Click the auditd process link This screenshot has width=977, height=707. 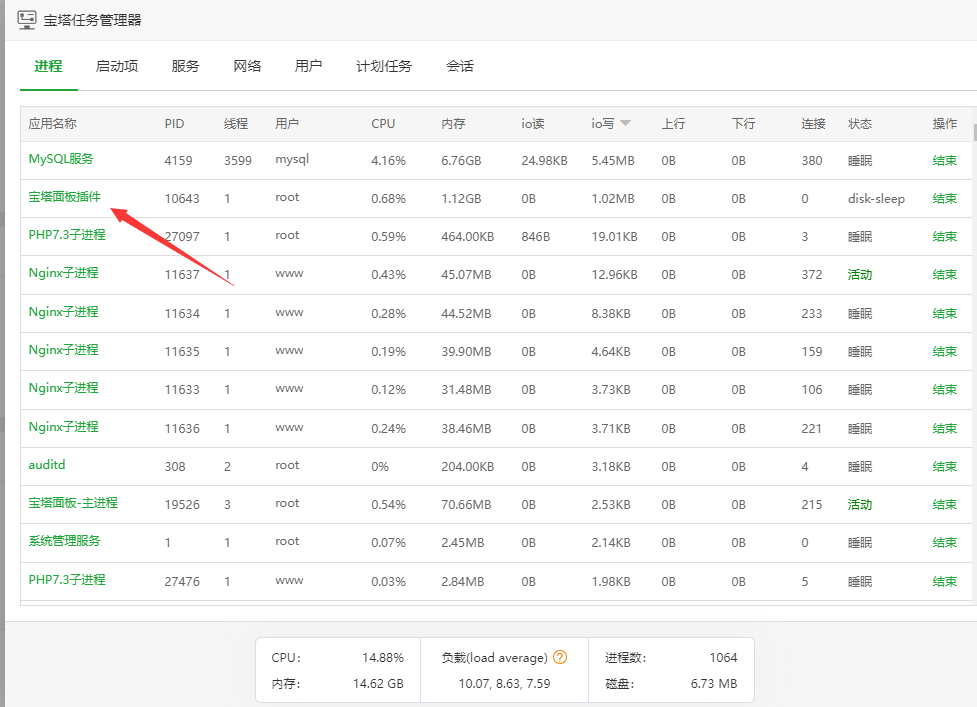tap(46, 465)
